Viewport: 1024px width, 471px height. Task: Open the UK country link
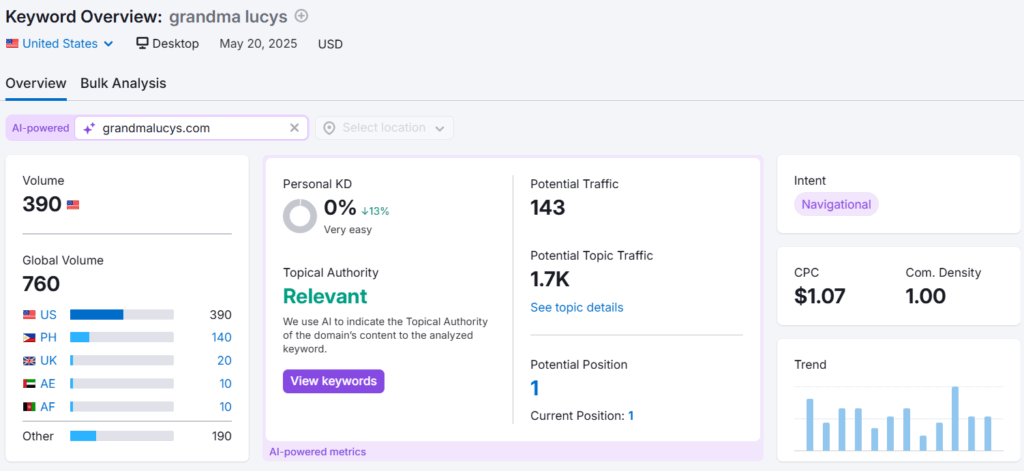pyautogui.click(x=48, y=361)
